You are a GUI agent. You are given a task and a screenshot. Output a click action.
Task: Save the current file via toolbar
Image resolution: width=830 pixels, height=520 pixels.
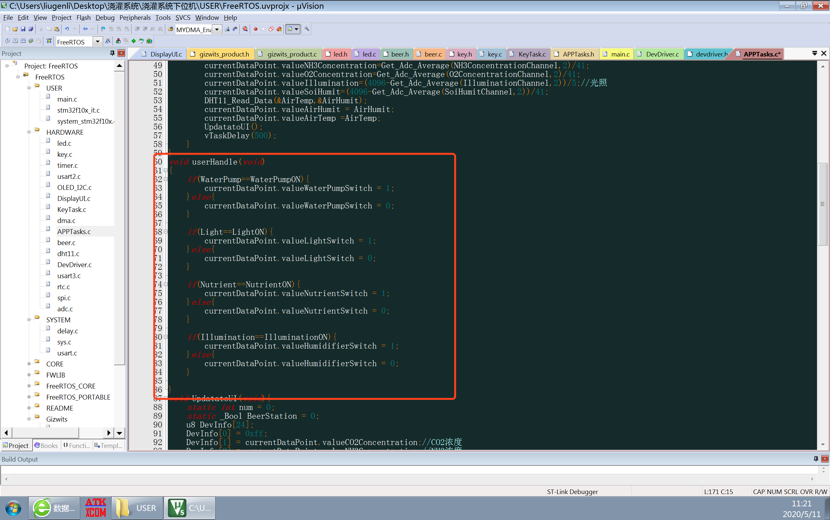[23, 29]
